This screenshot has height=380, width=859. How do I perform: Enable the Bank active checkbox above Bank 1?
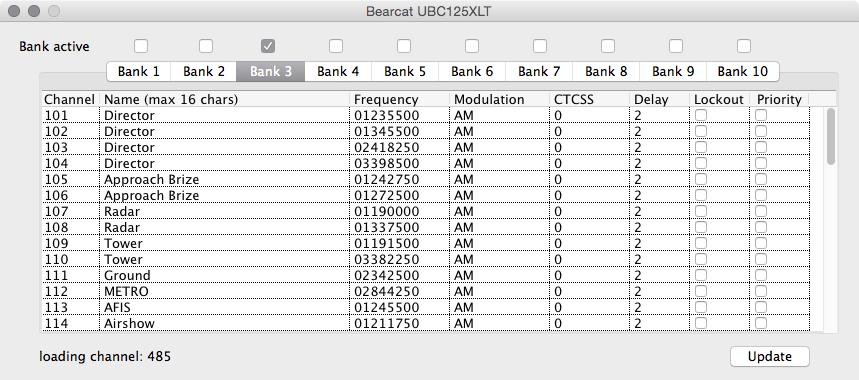pos(141,46)
